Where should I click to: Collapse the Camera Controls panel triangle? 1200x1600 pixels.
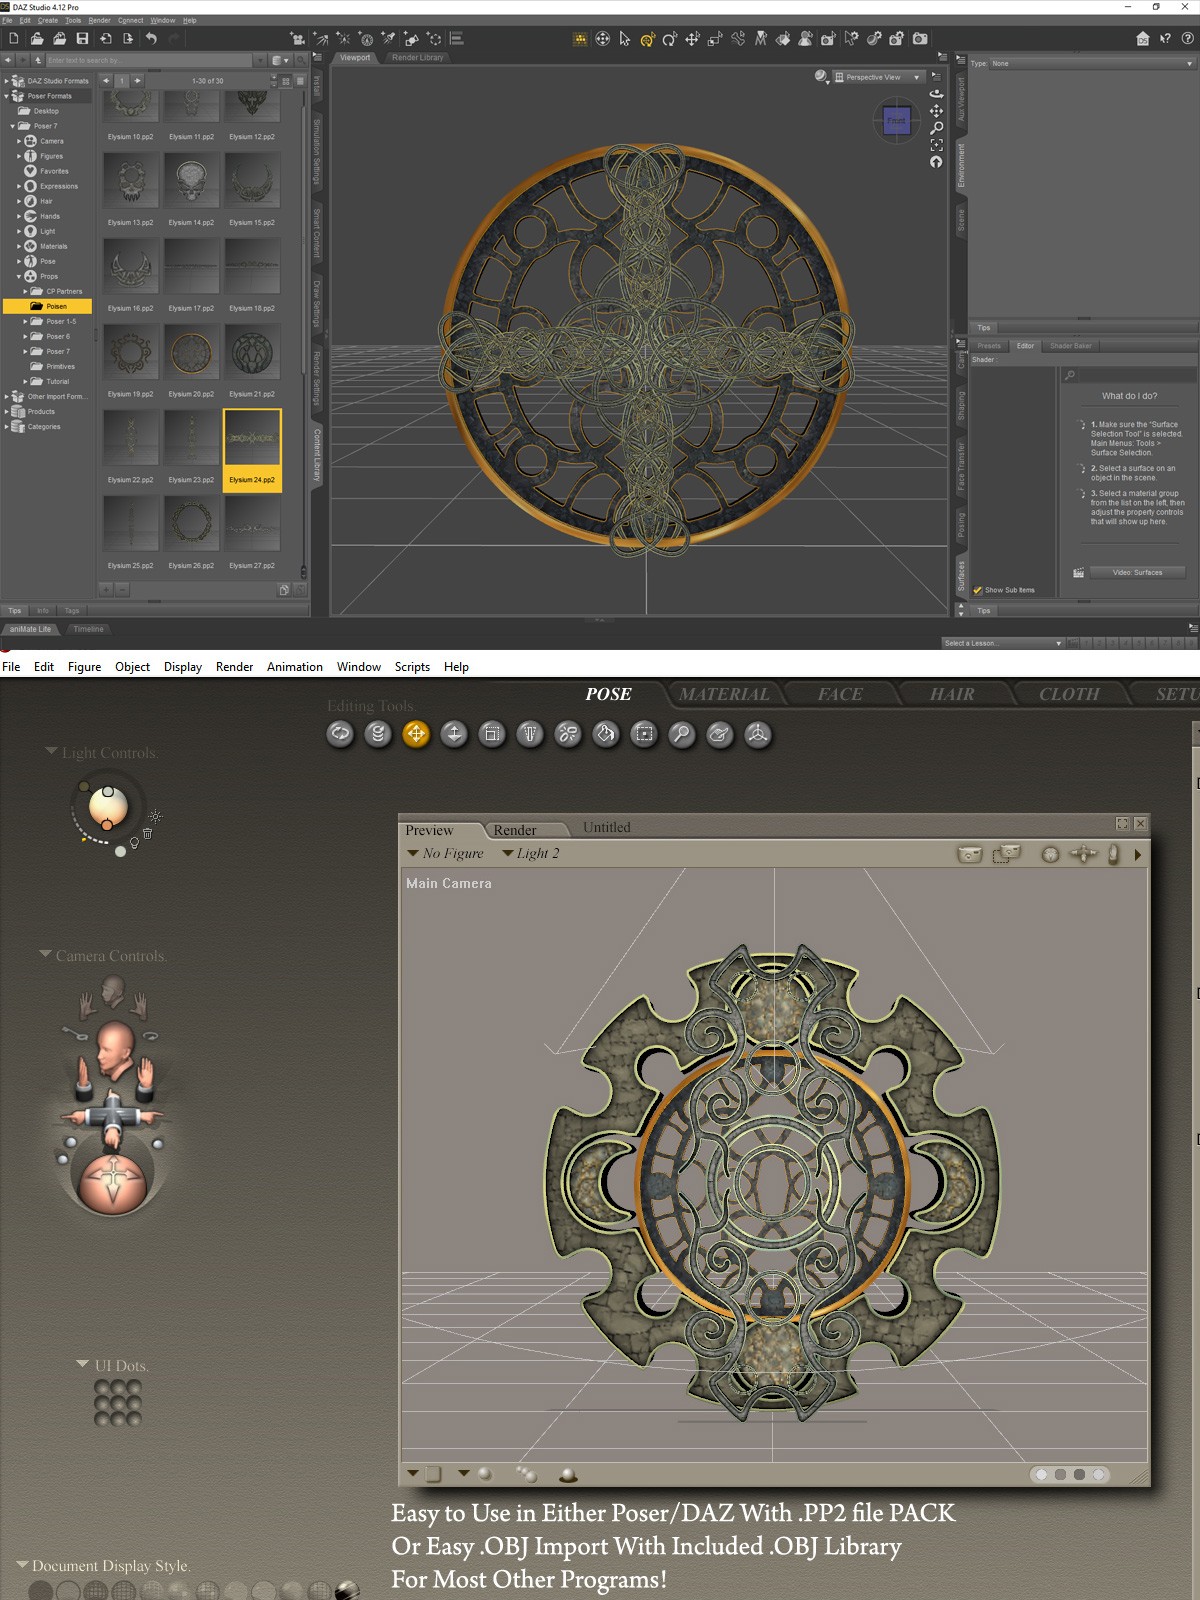coord(45,954)
